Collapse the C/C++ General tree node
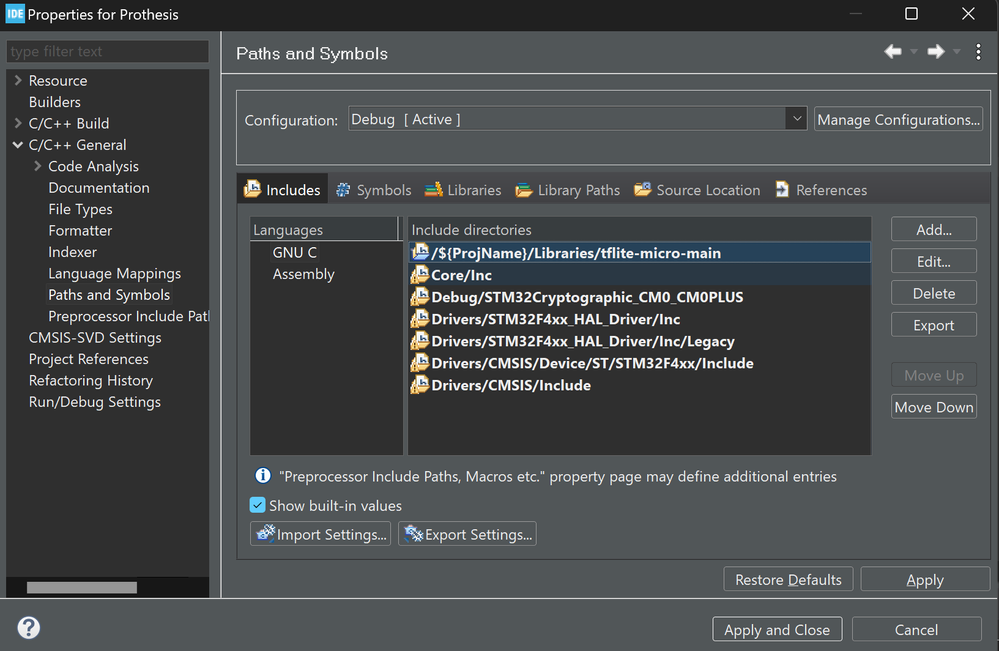This screenshot has width=999, height=651. [x=18, y=145]
